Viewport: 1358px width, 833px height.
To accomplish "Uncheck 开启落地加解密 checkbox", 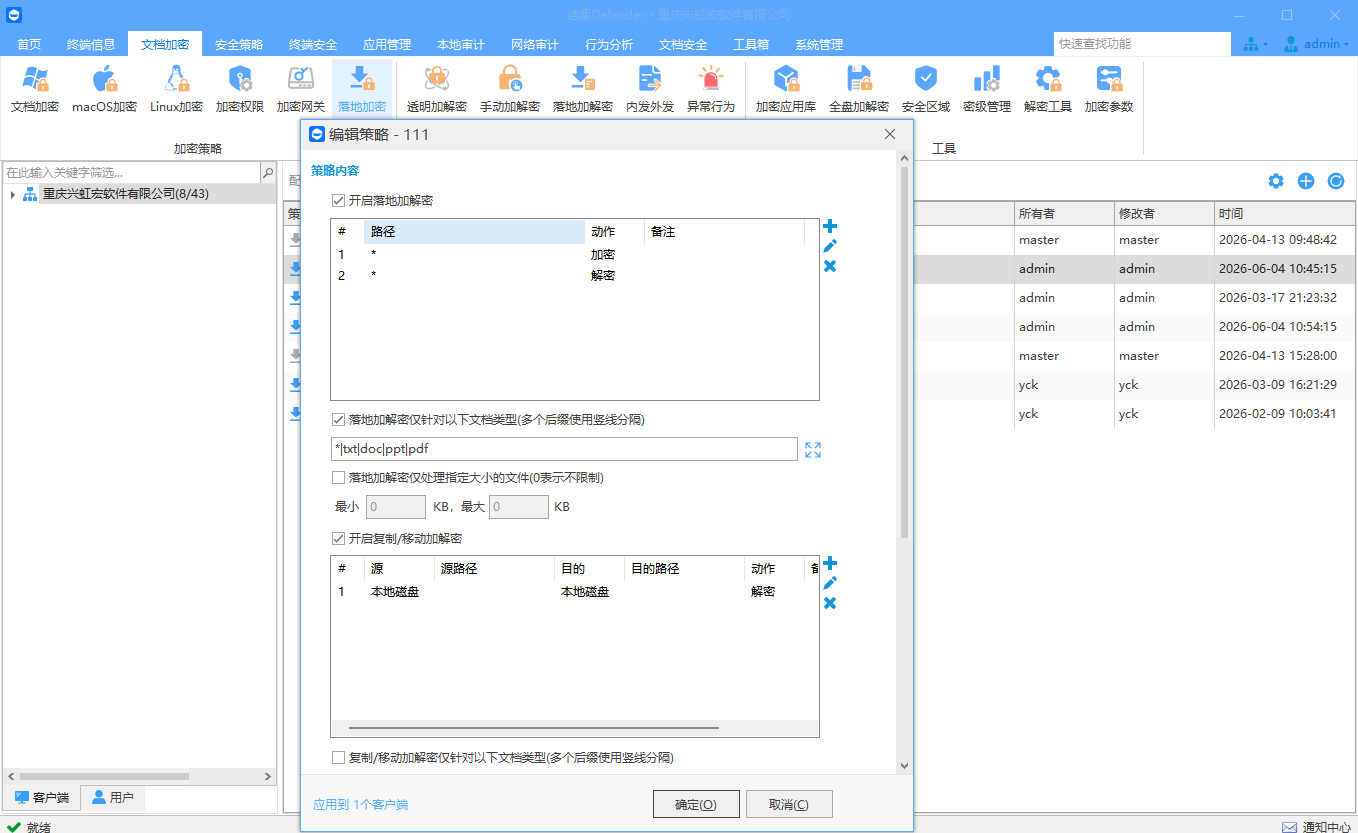I will click(x=339, y=201).
